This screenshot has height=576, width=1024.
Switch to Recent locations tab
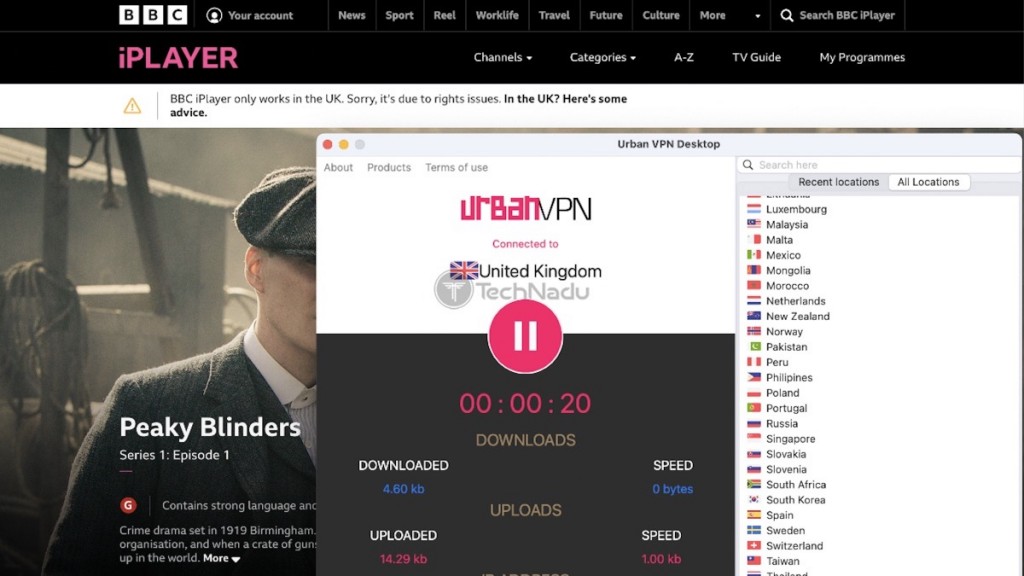pos(839,182)
